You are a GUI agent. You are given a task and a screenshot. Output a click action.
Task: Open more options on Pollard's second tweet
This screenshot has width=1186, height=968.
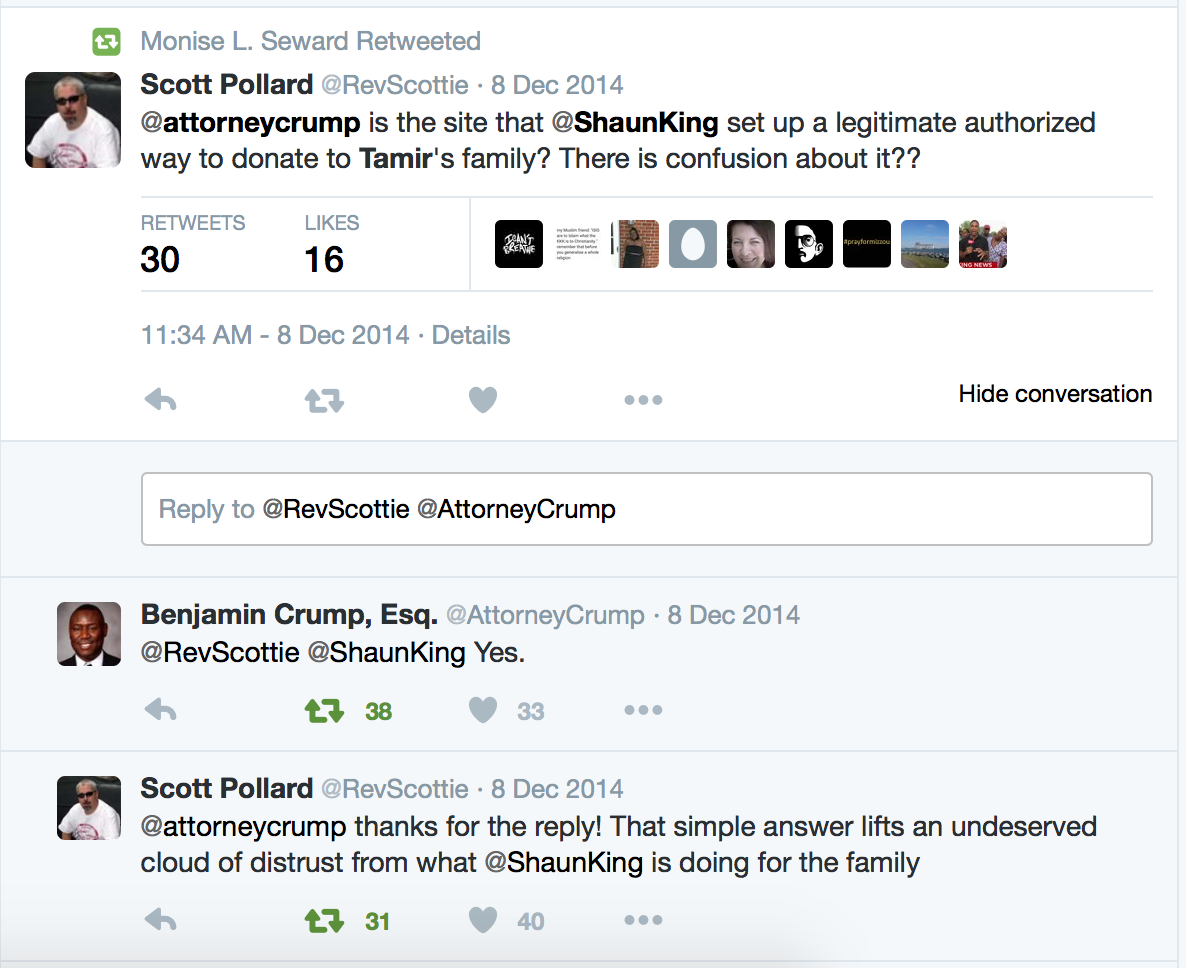(x=643, y=920)
